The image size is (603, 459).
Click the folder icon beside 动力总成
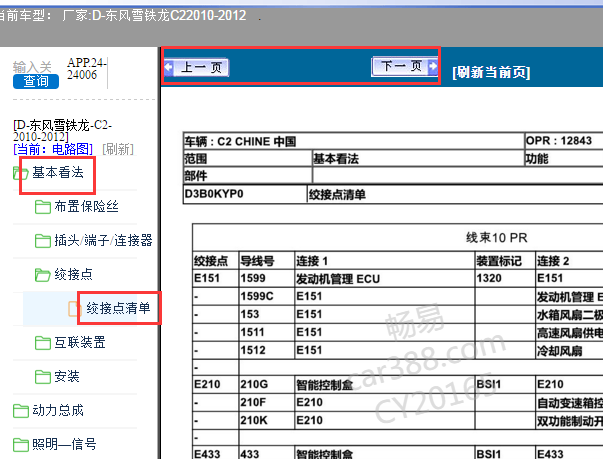tap(20, 411)
